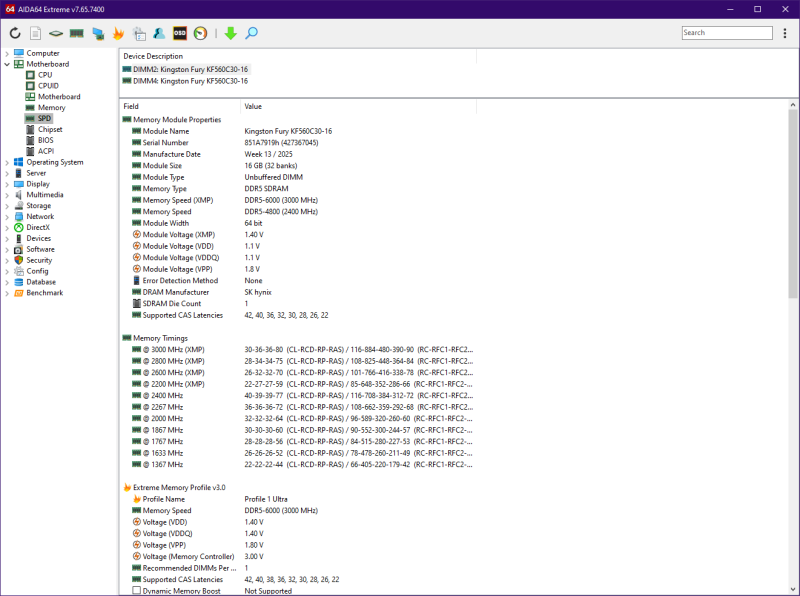Click the vertical scrollbar thumb
This screenshot has width=800, height=596.
coord(792,204)
